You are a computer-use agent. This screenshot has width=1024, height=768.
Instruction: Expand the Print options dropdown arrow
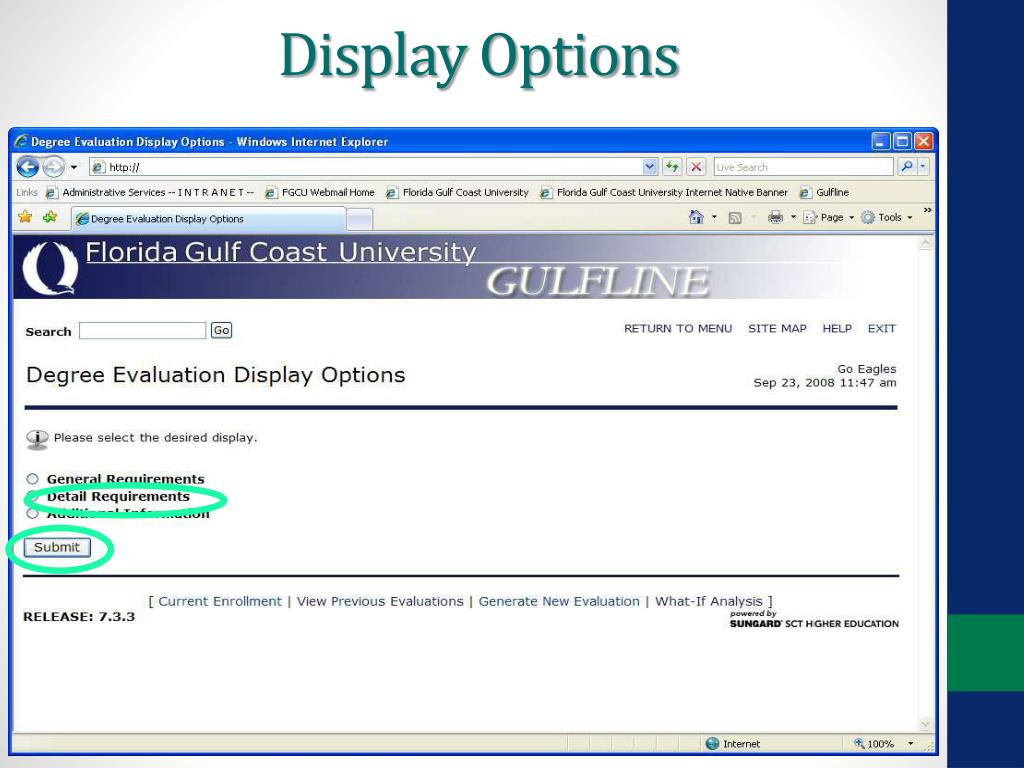pyautogui.click(x=793, y=217)
